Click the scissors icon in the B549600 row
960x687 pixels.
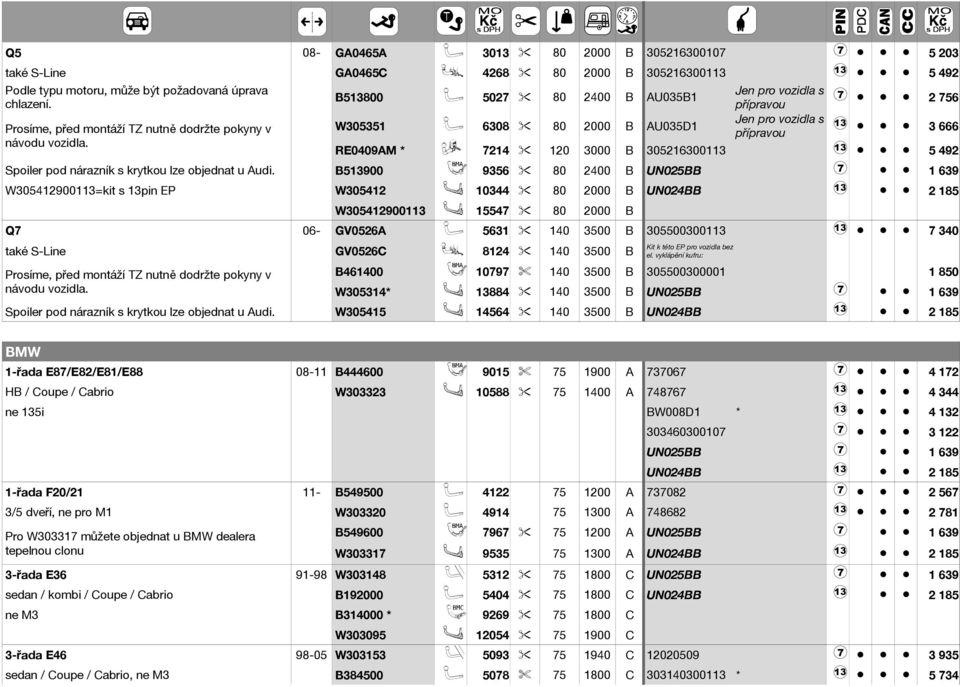point(525,532)
